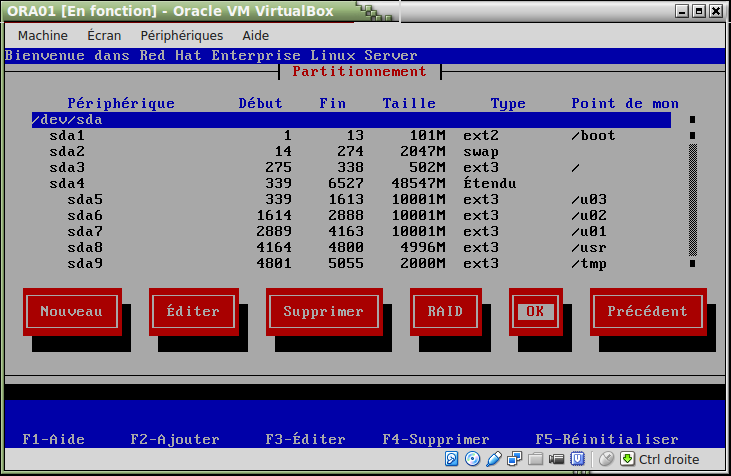
Task: Select the sda1 /boot partition row
Action: click(351, 136)
